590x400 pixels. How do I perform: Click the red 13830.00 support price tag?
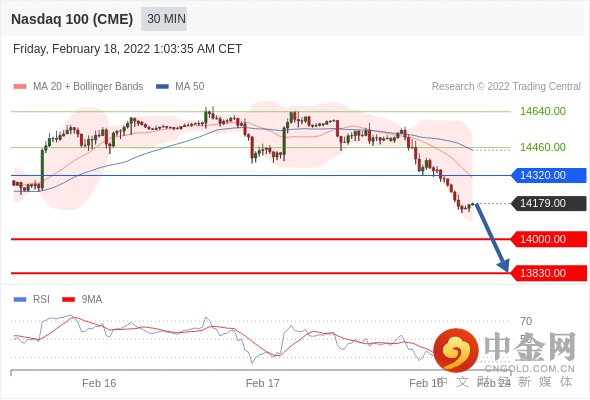pyautogui.click(x=549, y=273)
